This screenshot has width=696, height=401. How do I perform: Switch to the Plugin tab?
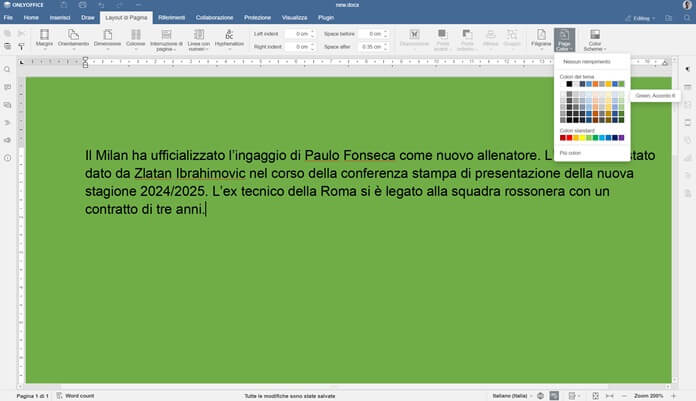(x=326, y=18)
